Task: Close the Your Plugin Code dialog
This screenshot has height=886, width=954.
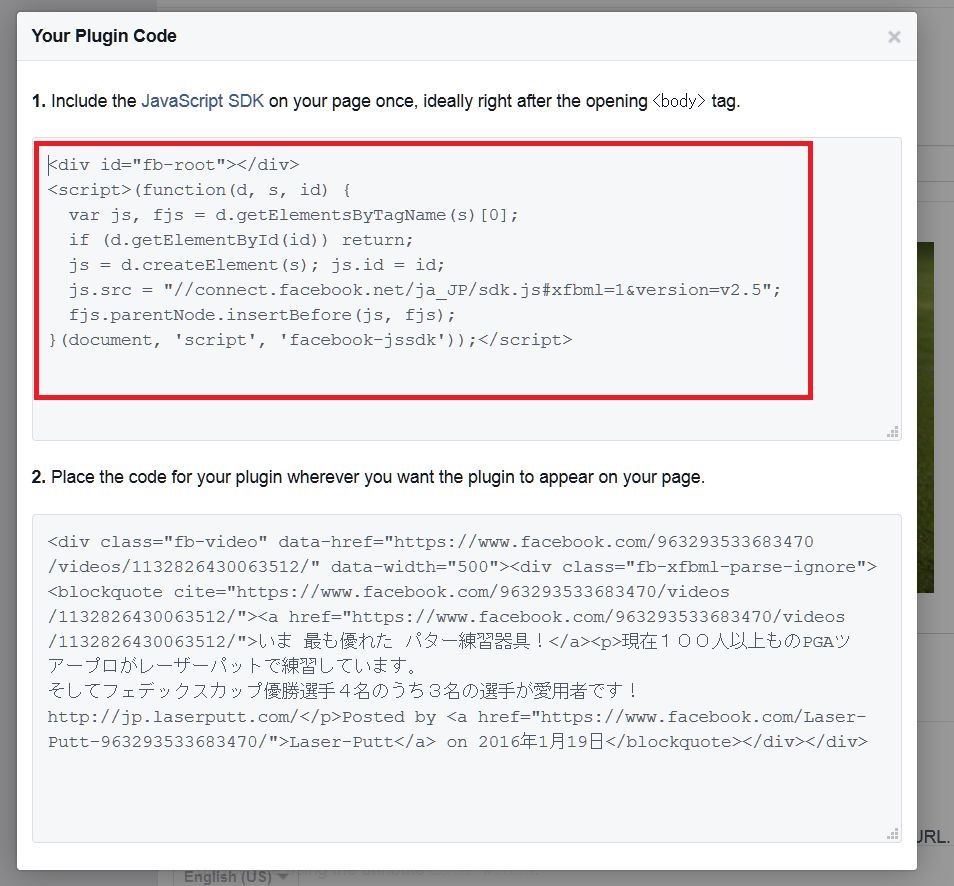Action: (894, 37)
